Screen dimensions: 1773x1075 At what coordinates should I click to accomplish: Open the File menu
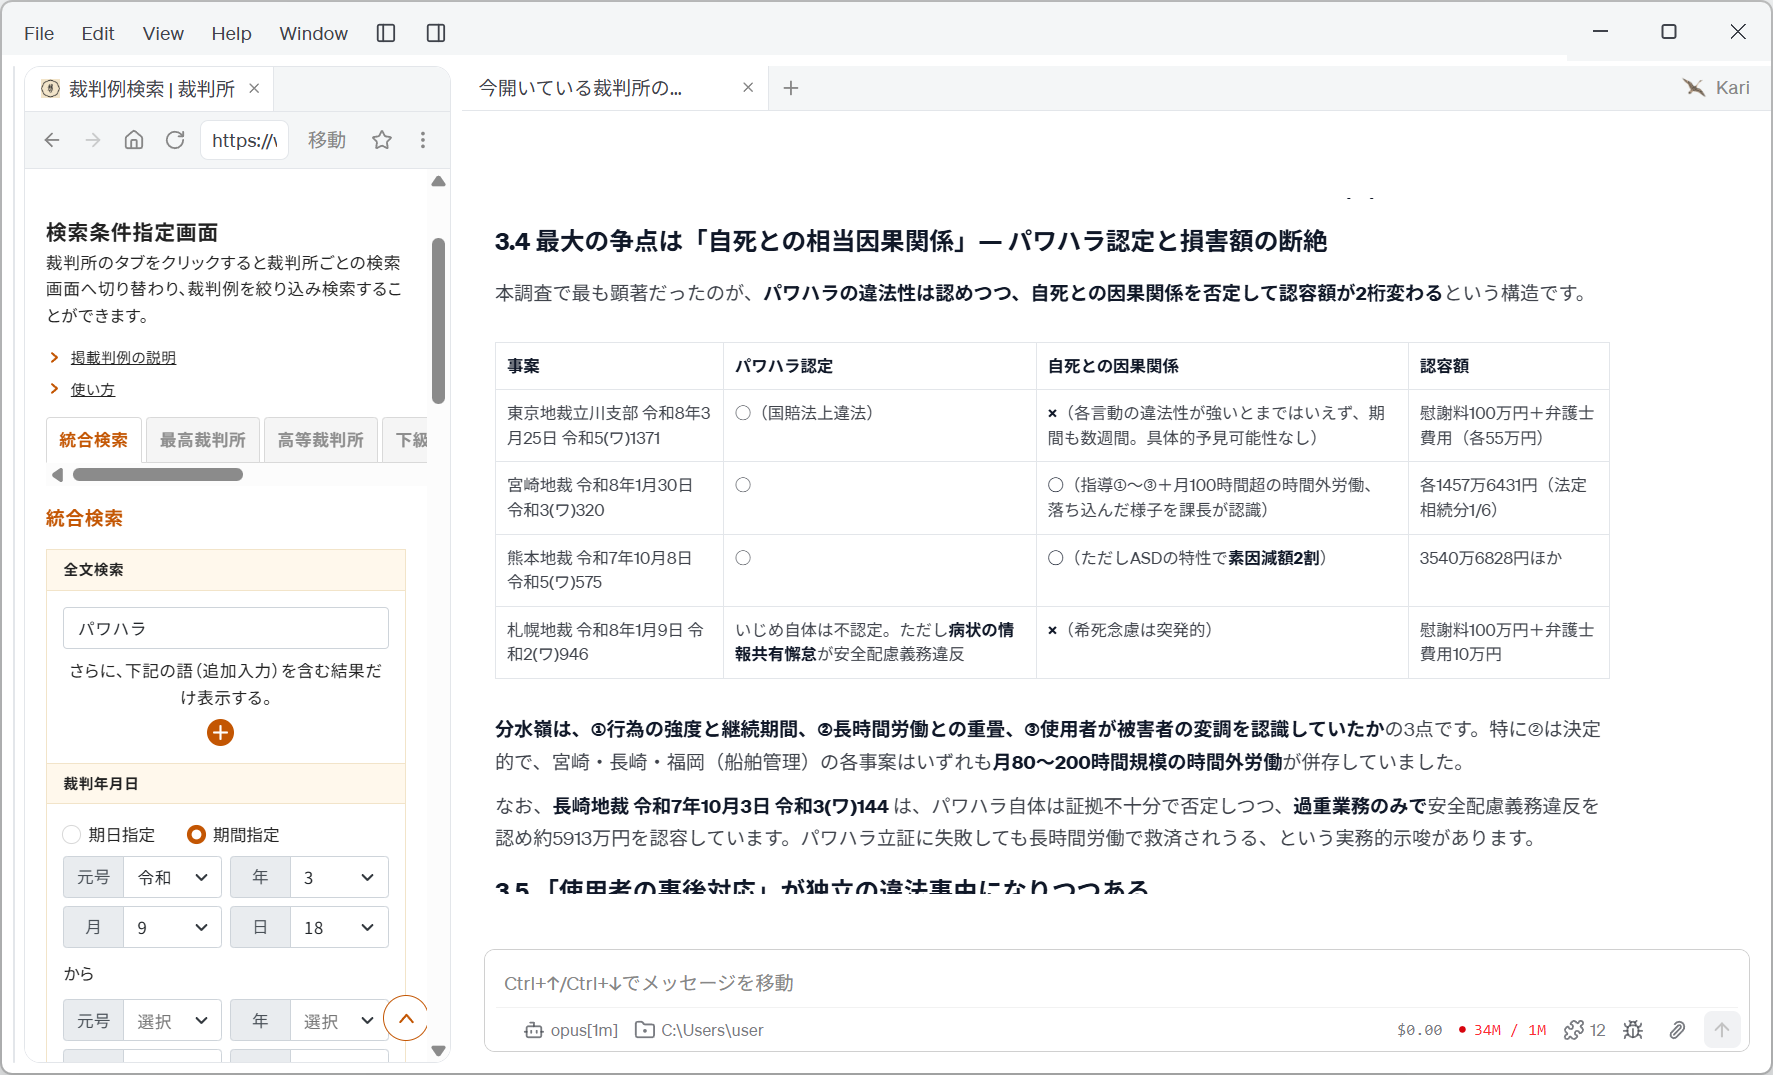(x=39, y=33)
